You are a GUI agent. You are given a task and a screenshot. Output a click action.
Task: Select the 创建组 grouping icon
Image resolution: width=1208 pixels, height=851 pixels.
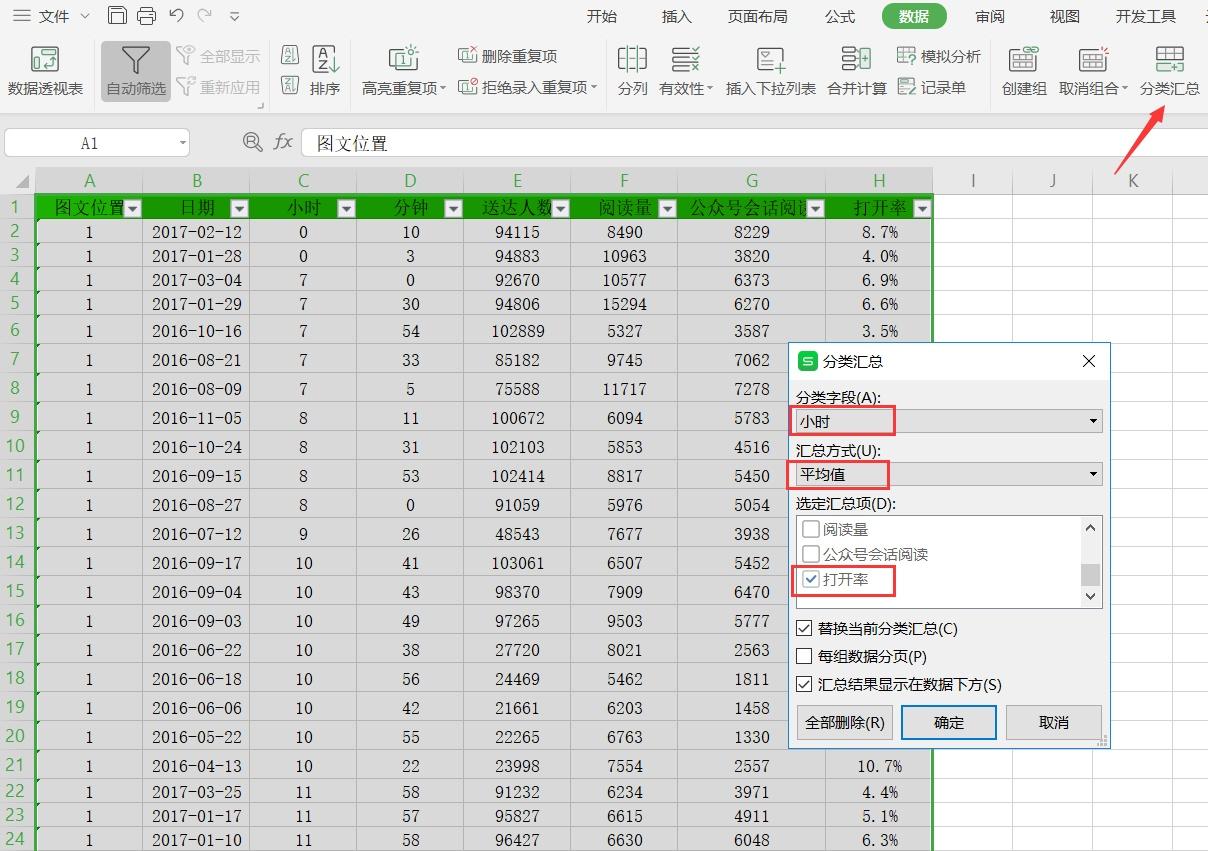tap(1022, 70)
